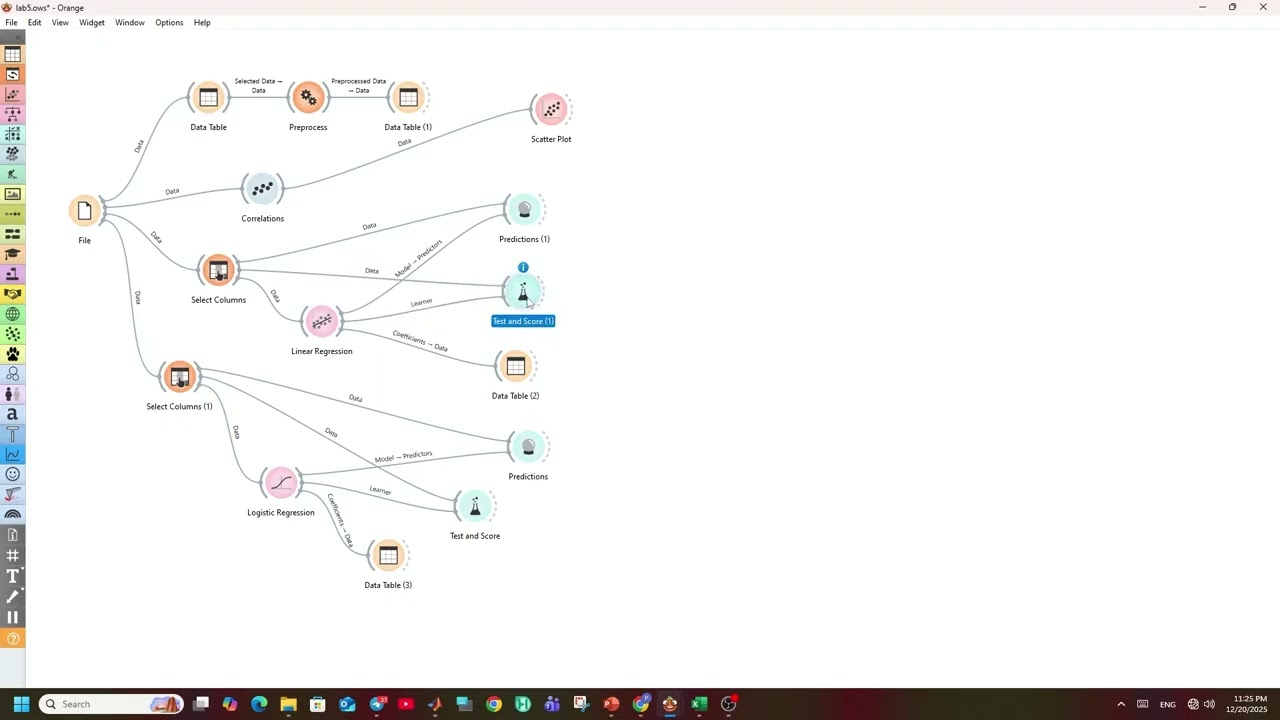Image resolution: width=1280 pixels, height=720 pixels.
Task: Open the View menu
Action: [x=60, y=22]
